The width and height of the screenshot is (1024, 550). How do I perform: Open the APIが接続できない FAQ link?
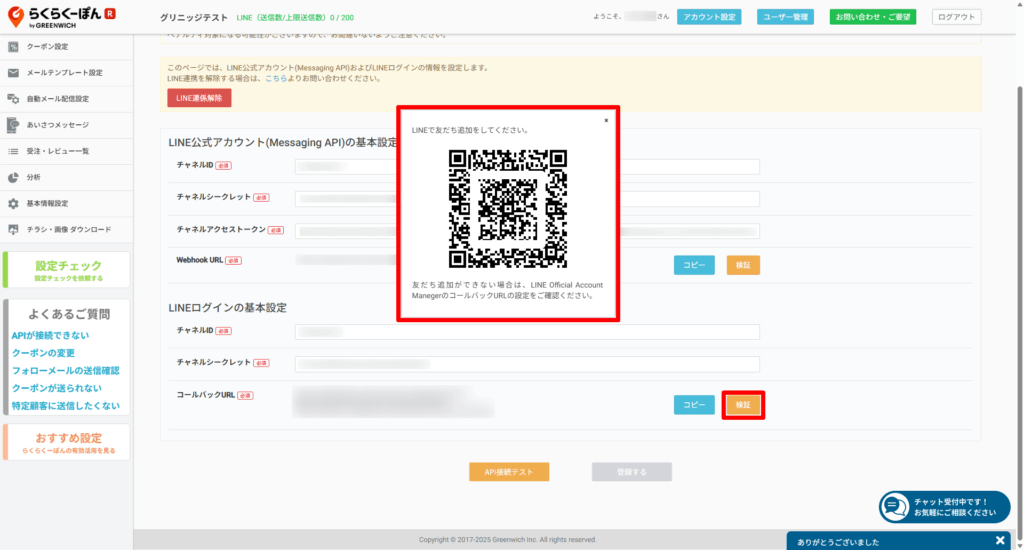[50, 335]
